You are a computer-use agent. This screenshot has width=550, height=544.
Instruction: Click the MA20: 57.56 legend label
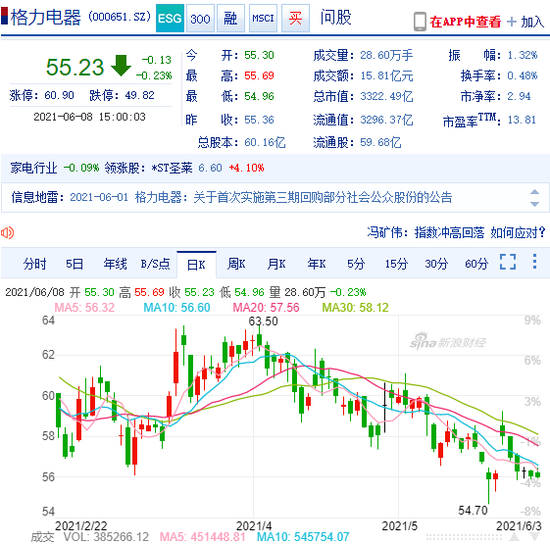coord(266,308)
